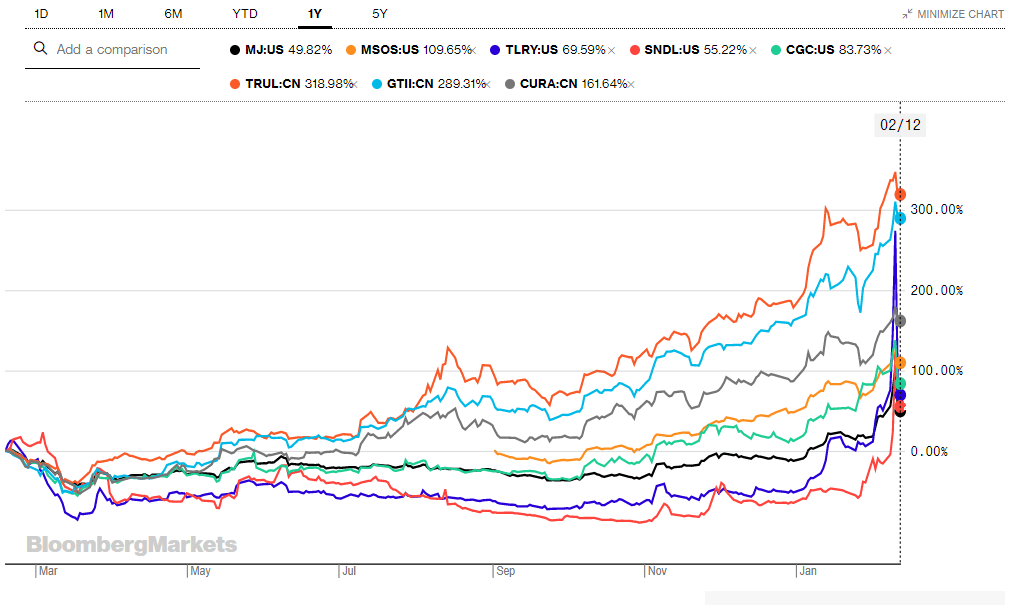Click the 0.00% axis label
Viewport: 1016px width, 605px height.
pyautogui.click(x=929, y=451)
